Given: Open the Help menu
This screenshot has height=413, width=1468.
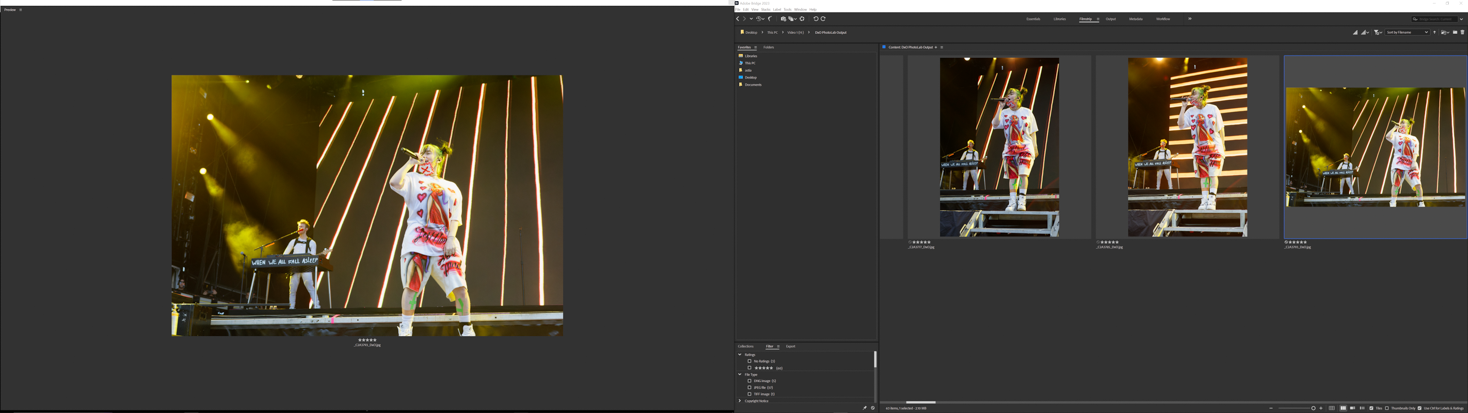Looking at the screenshot, I should (x=813, y=9).
